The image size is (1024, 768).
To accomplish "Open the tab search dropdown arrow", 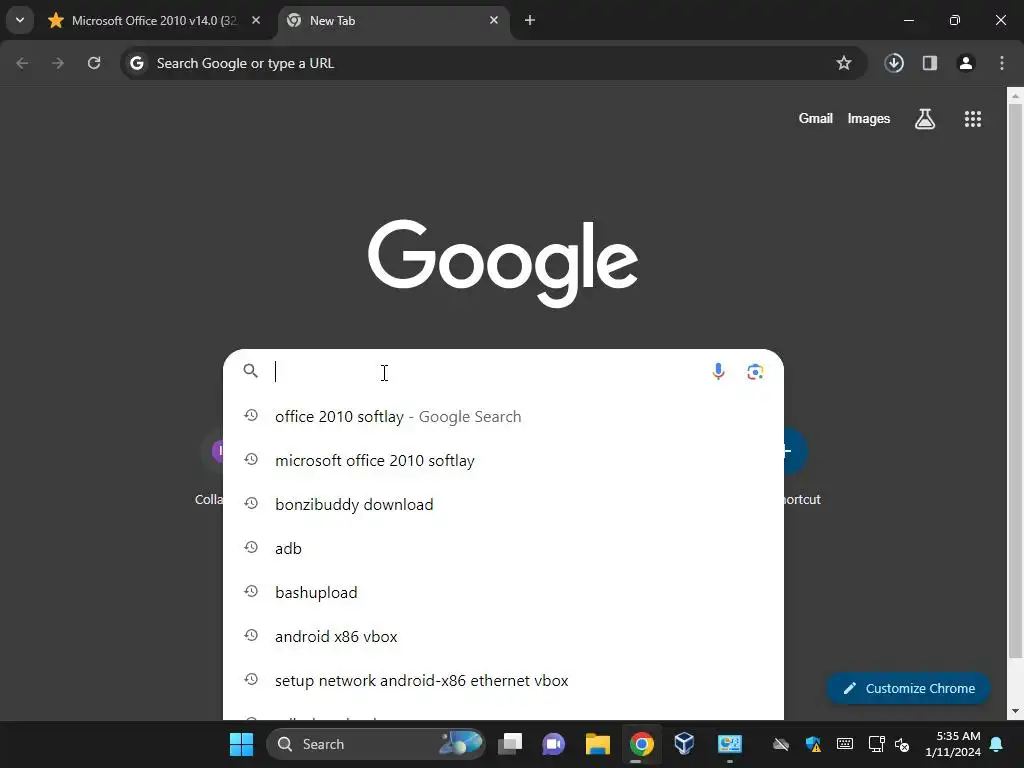I will point(20,20).
